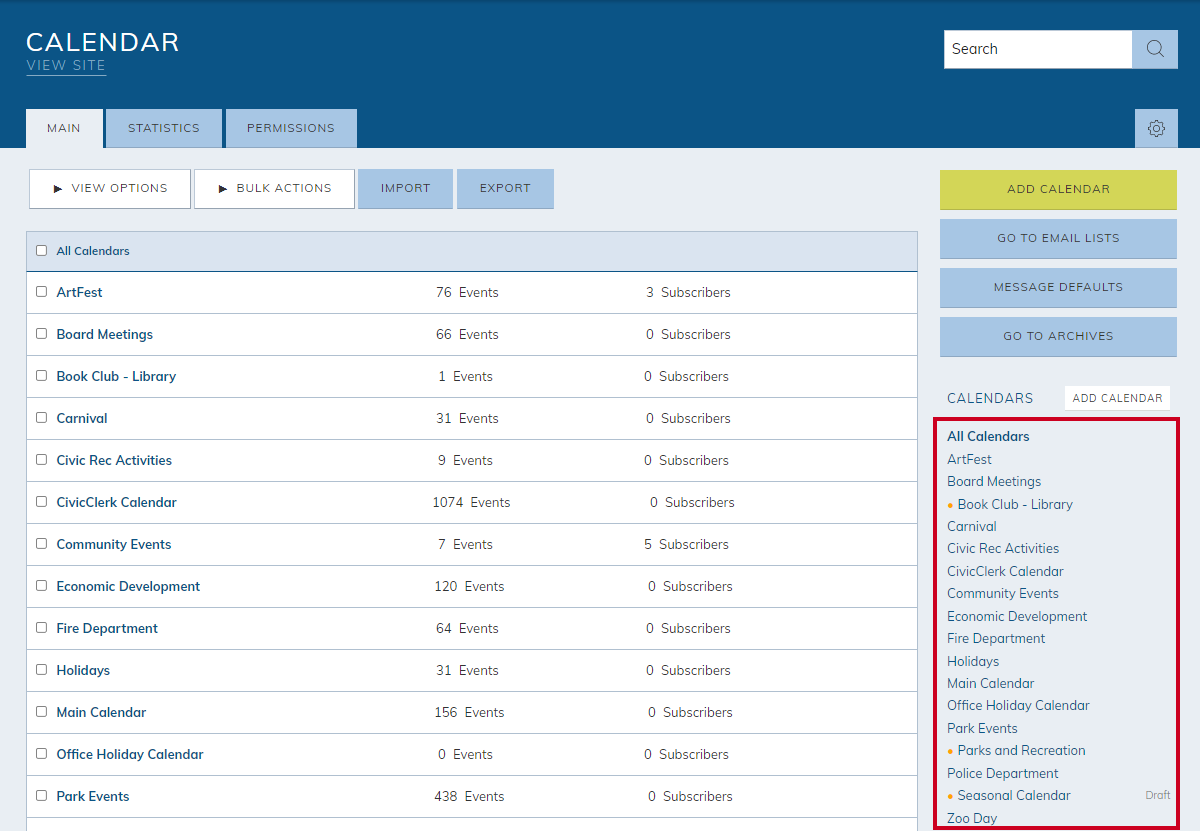The image size is (1200, 831).
Task: Check the Civic Rec Activities checkbox
Action: click(42, 460)
